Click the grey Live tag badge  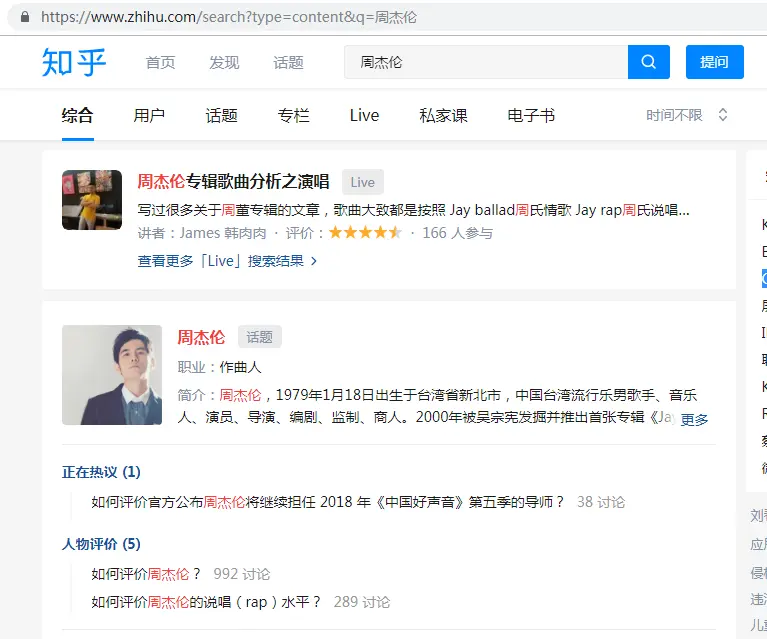[x=362, y=182]
